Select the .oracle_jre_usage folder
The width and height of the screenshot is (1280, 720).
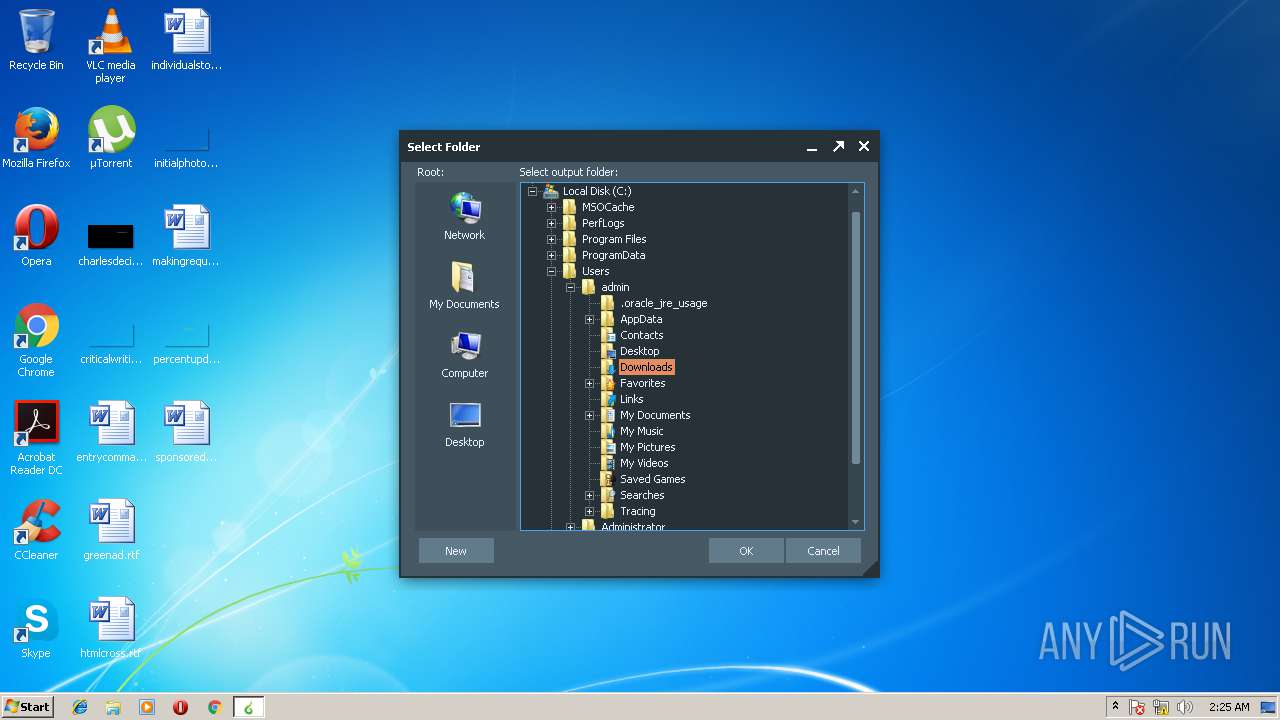pos(663,303)
